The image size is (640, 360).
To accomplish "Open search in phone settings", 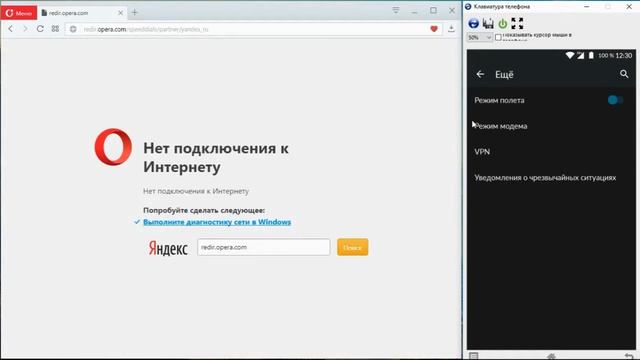I will [x=624, y=74].
